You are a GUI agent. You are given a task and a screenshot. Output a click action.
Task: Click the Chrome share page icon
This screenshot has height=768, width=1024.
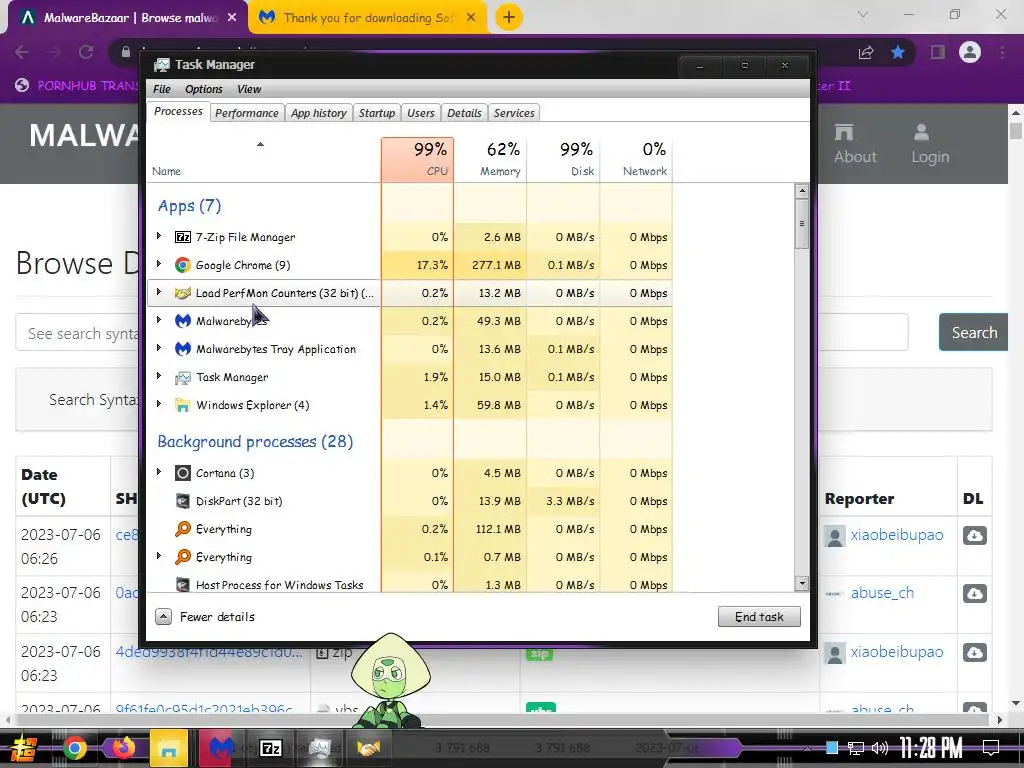(x=866, y=52)
